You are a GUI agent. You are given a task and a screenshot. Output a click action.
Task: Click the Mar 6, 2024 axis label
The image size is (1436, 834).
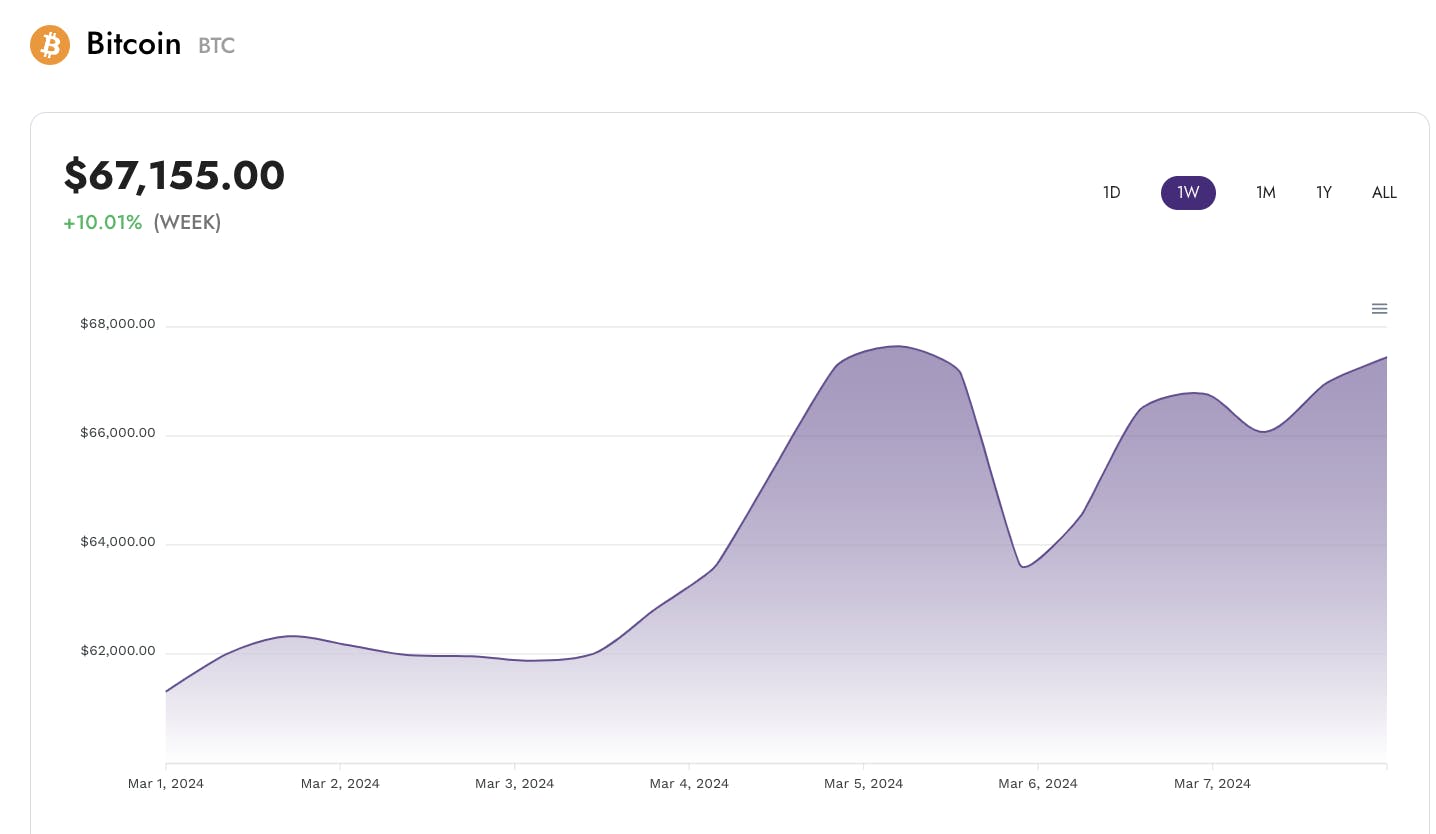[x=1038, y=784]
